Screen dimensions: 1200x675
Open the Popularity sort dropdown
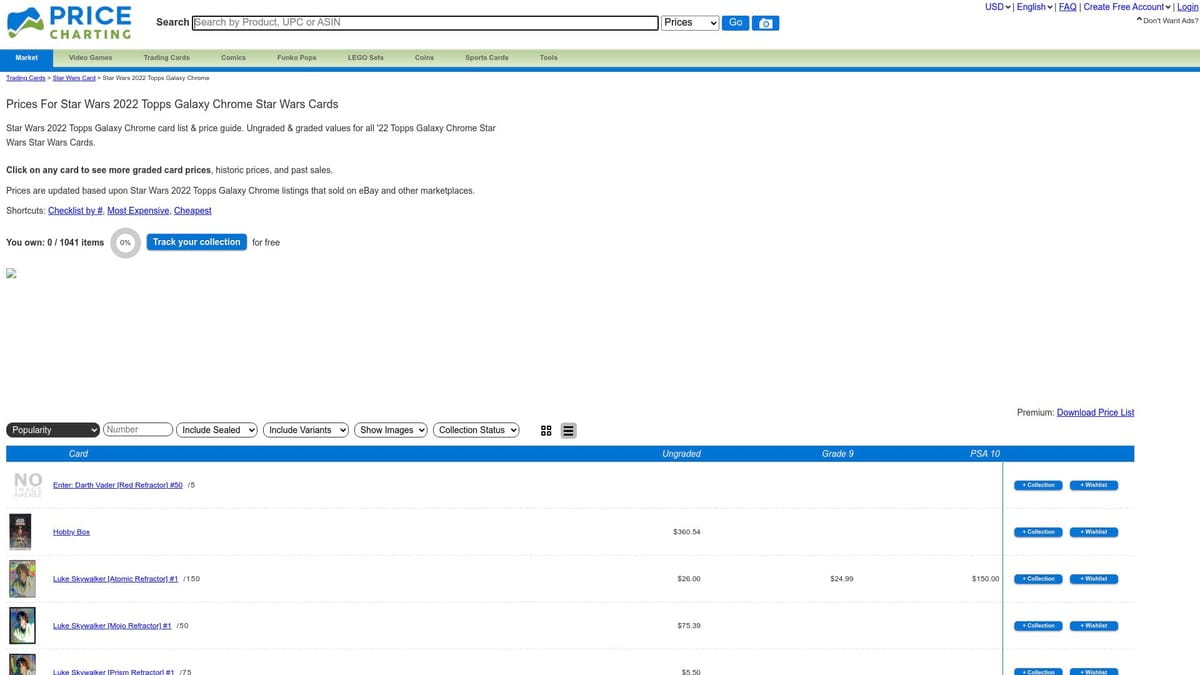[x=53, y=430]
